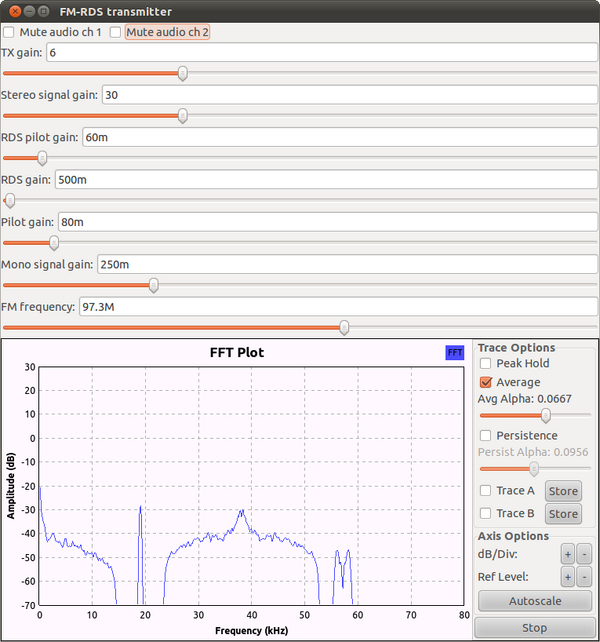Click the dB/Div: label
600x642 pixels.
(x=497, y=554)
